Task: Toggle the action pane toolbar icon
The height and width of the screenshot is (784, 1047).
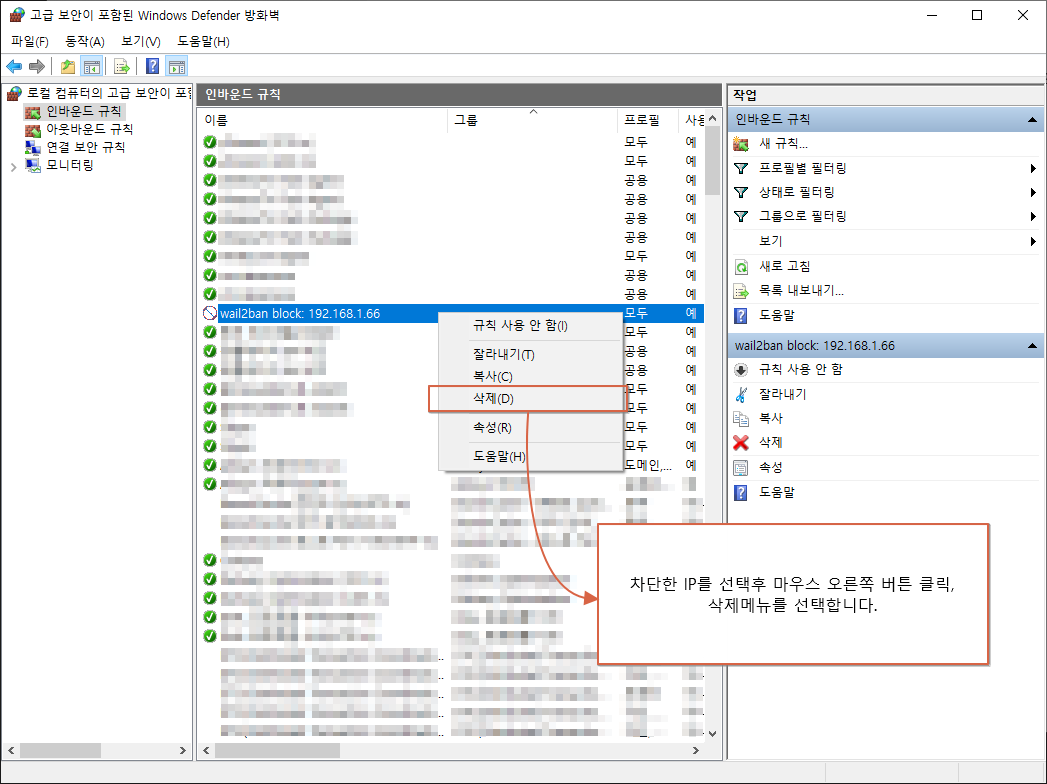Action: click(x=177, y=67)
